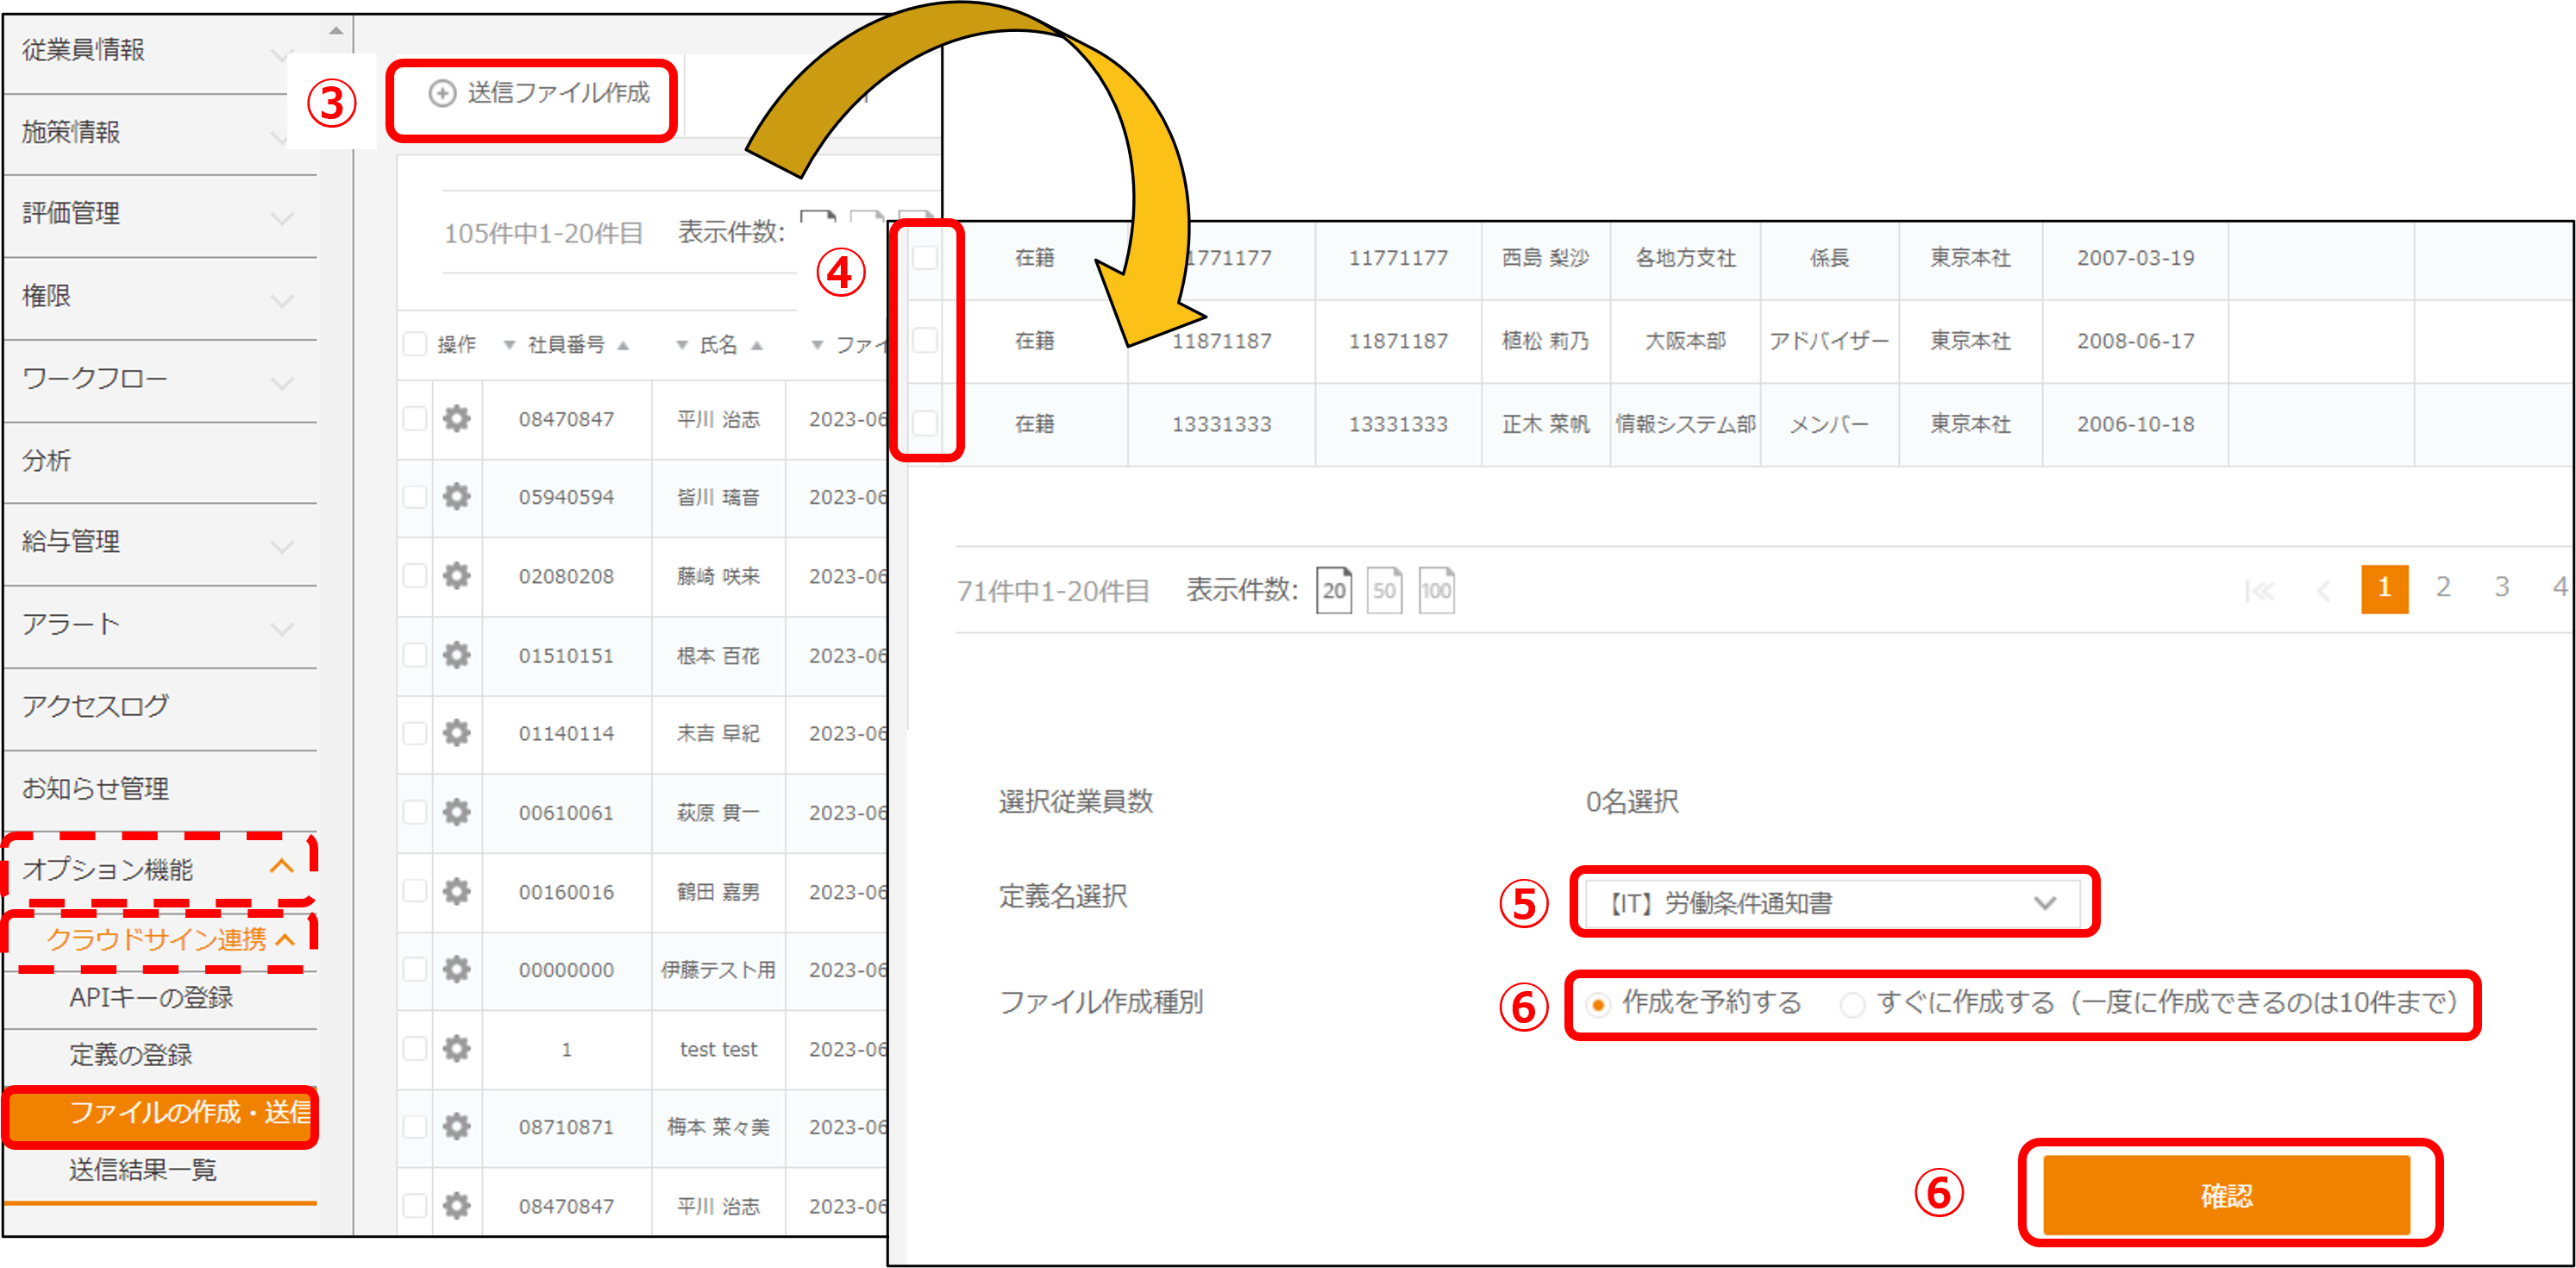2576x1268 pixels.
Task: Expand アラート sidebar menu
Action: 160,625
